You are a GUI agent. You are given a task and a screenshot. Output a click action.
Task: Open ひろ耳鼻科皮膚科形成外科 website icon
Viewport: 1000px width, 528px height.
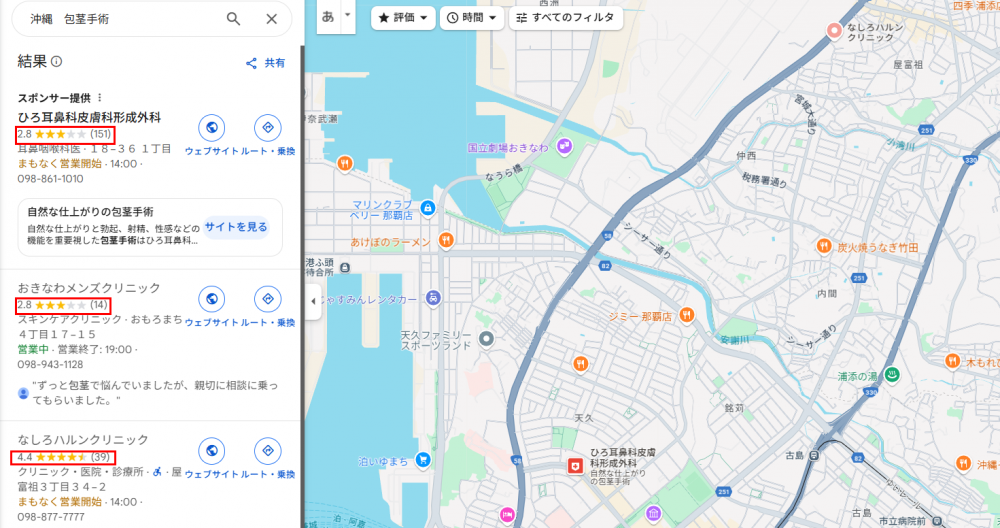[x=211, y=128]
